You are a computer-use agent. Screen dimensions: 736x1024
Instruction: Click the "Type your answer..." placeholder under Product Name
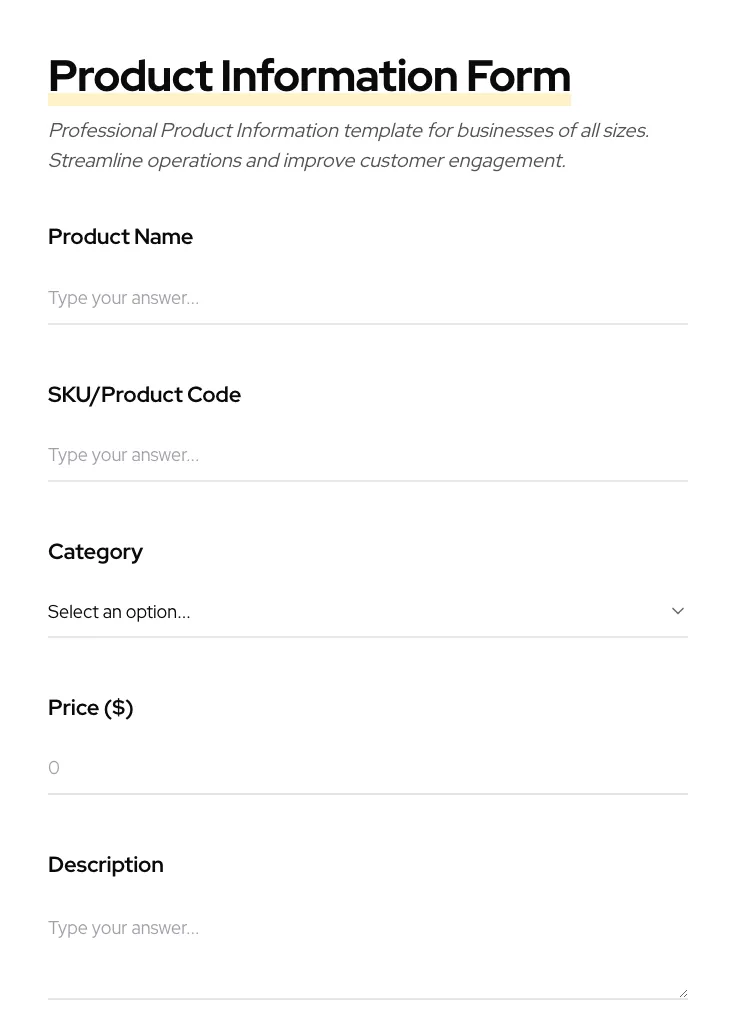pos(123,298)
